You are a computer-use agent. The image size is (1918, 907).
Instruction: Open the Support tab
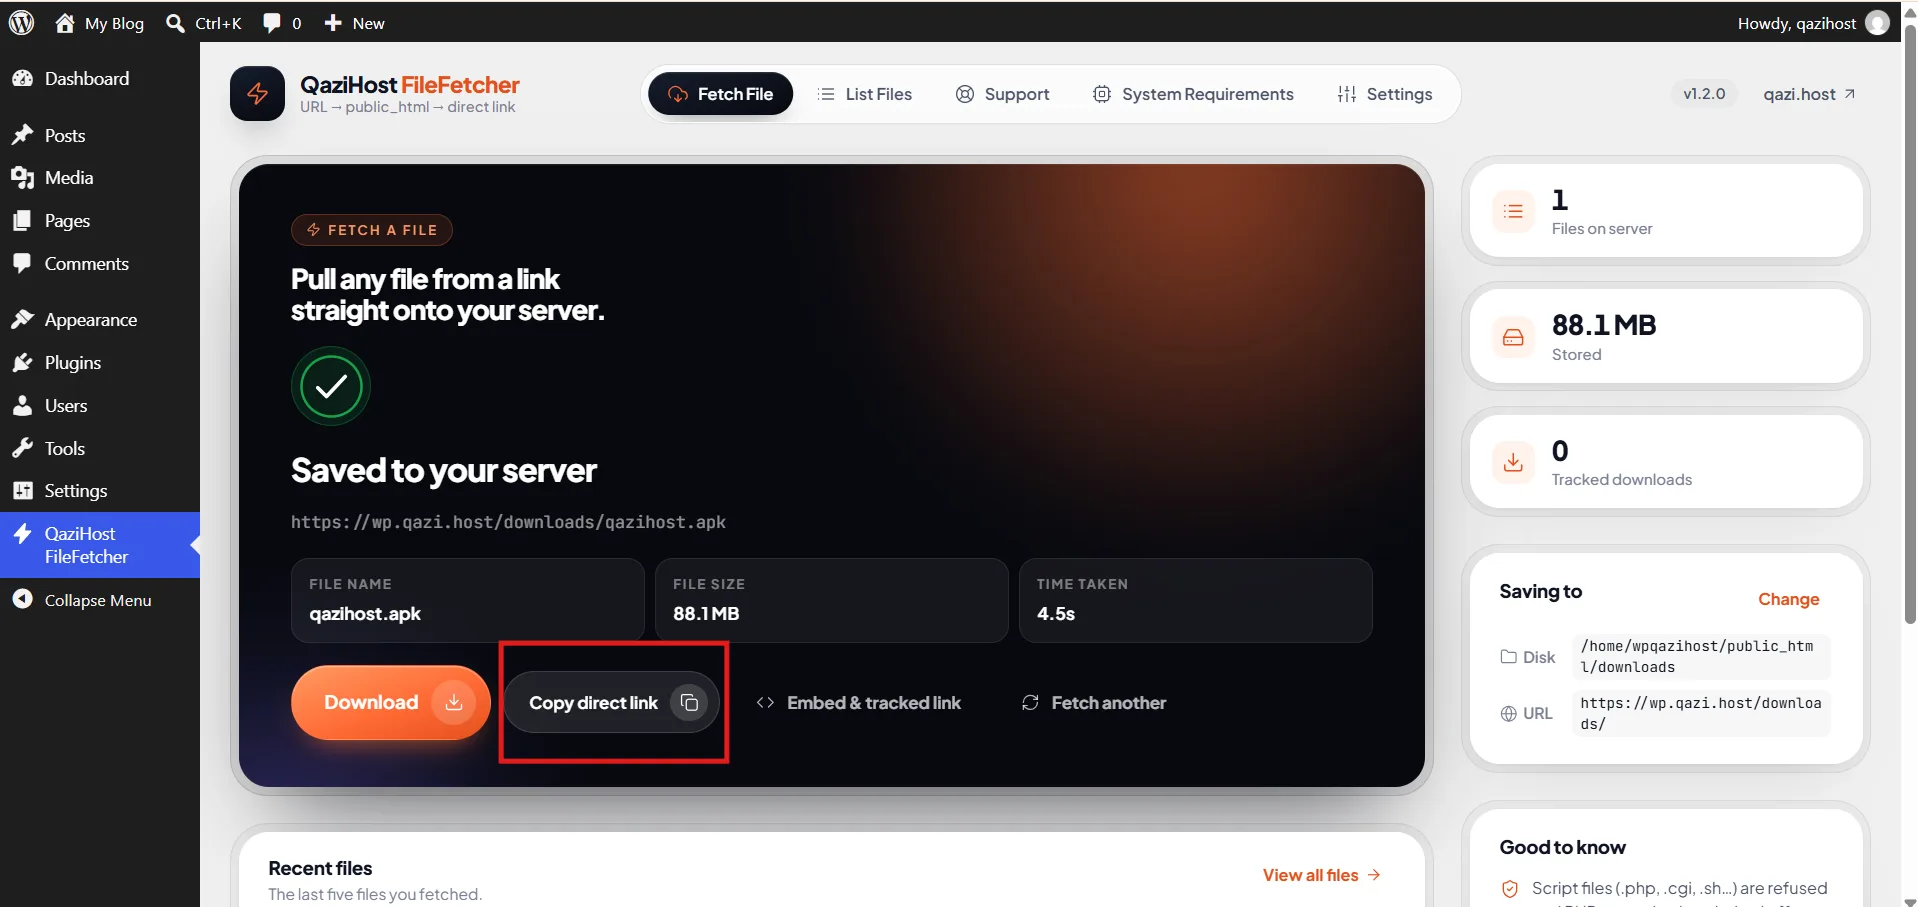click(x=1003, y=94)
